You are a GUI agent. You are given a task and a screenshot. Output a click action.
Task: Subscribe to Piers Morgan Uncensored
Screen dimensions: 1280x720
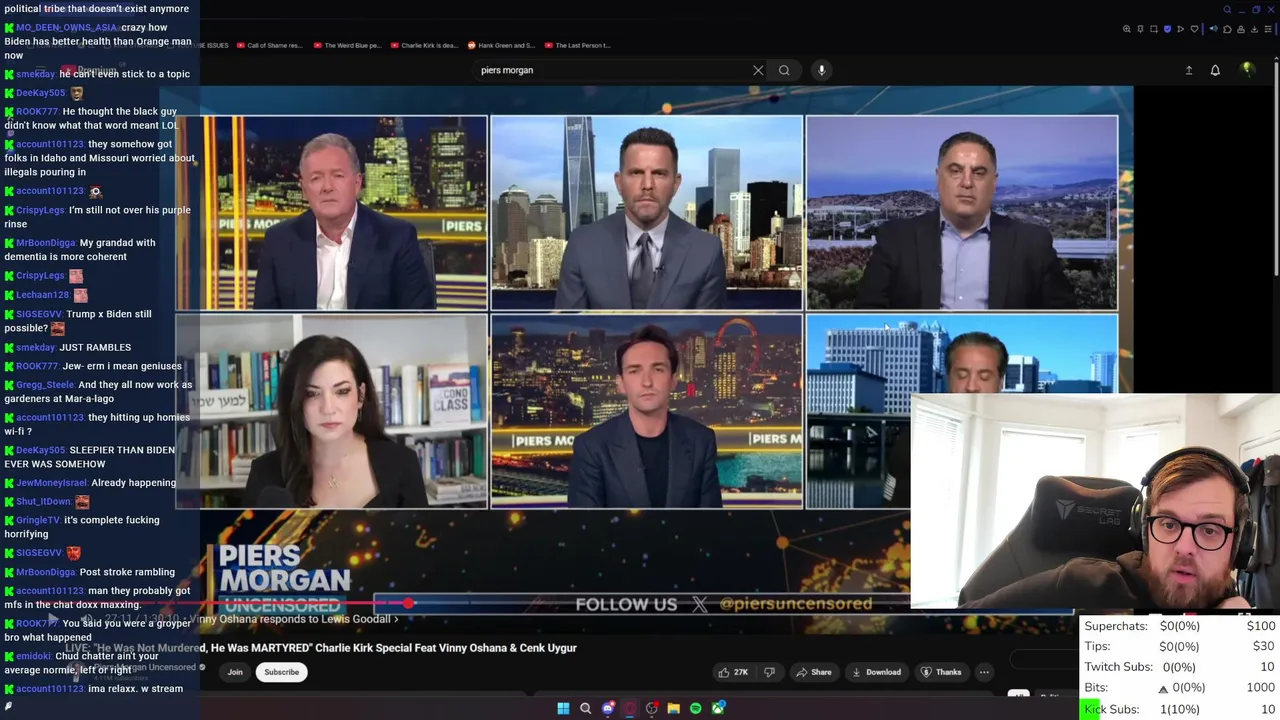point(282,672)
